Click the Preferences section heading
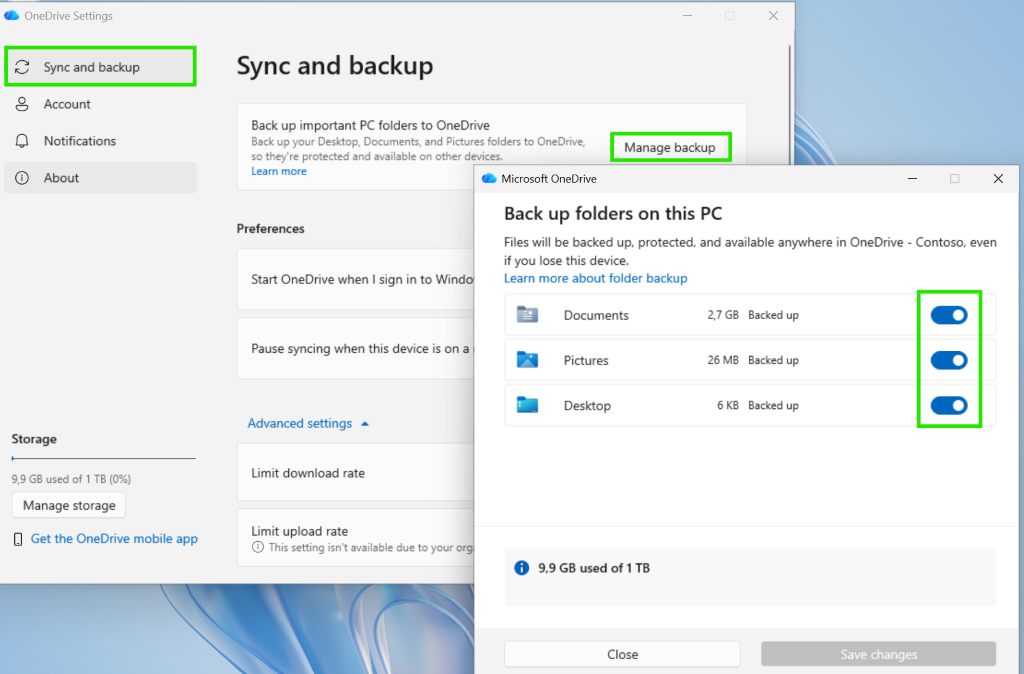Screen dimensions: 1024x674 coord(270,229)
